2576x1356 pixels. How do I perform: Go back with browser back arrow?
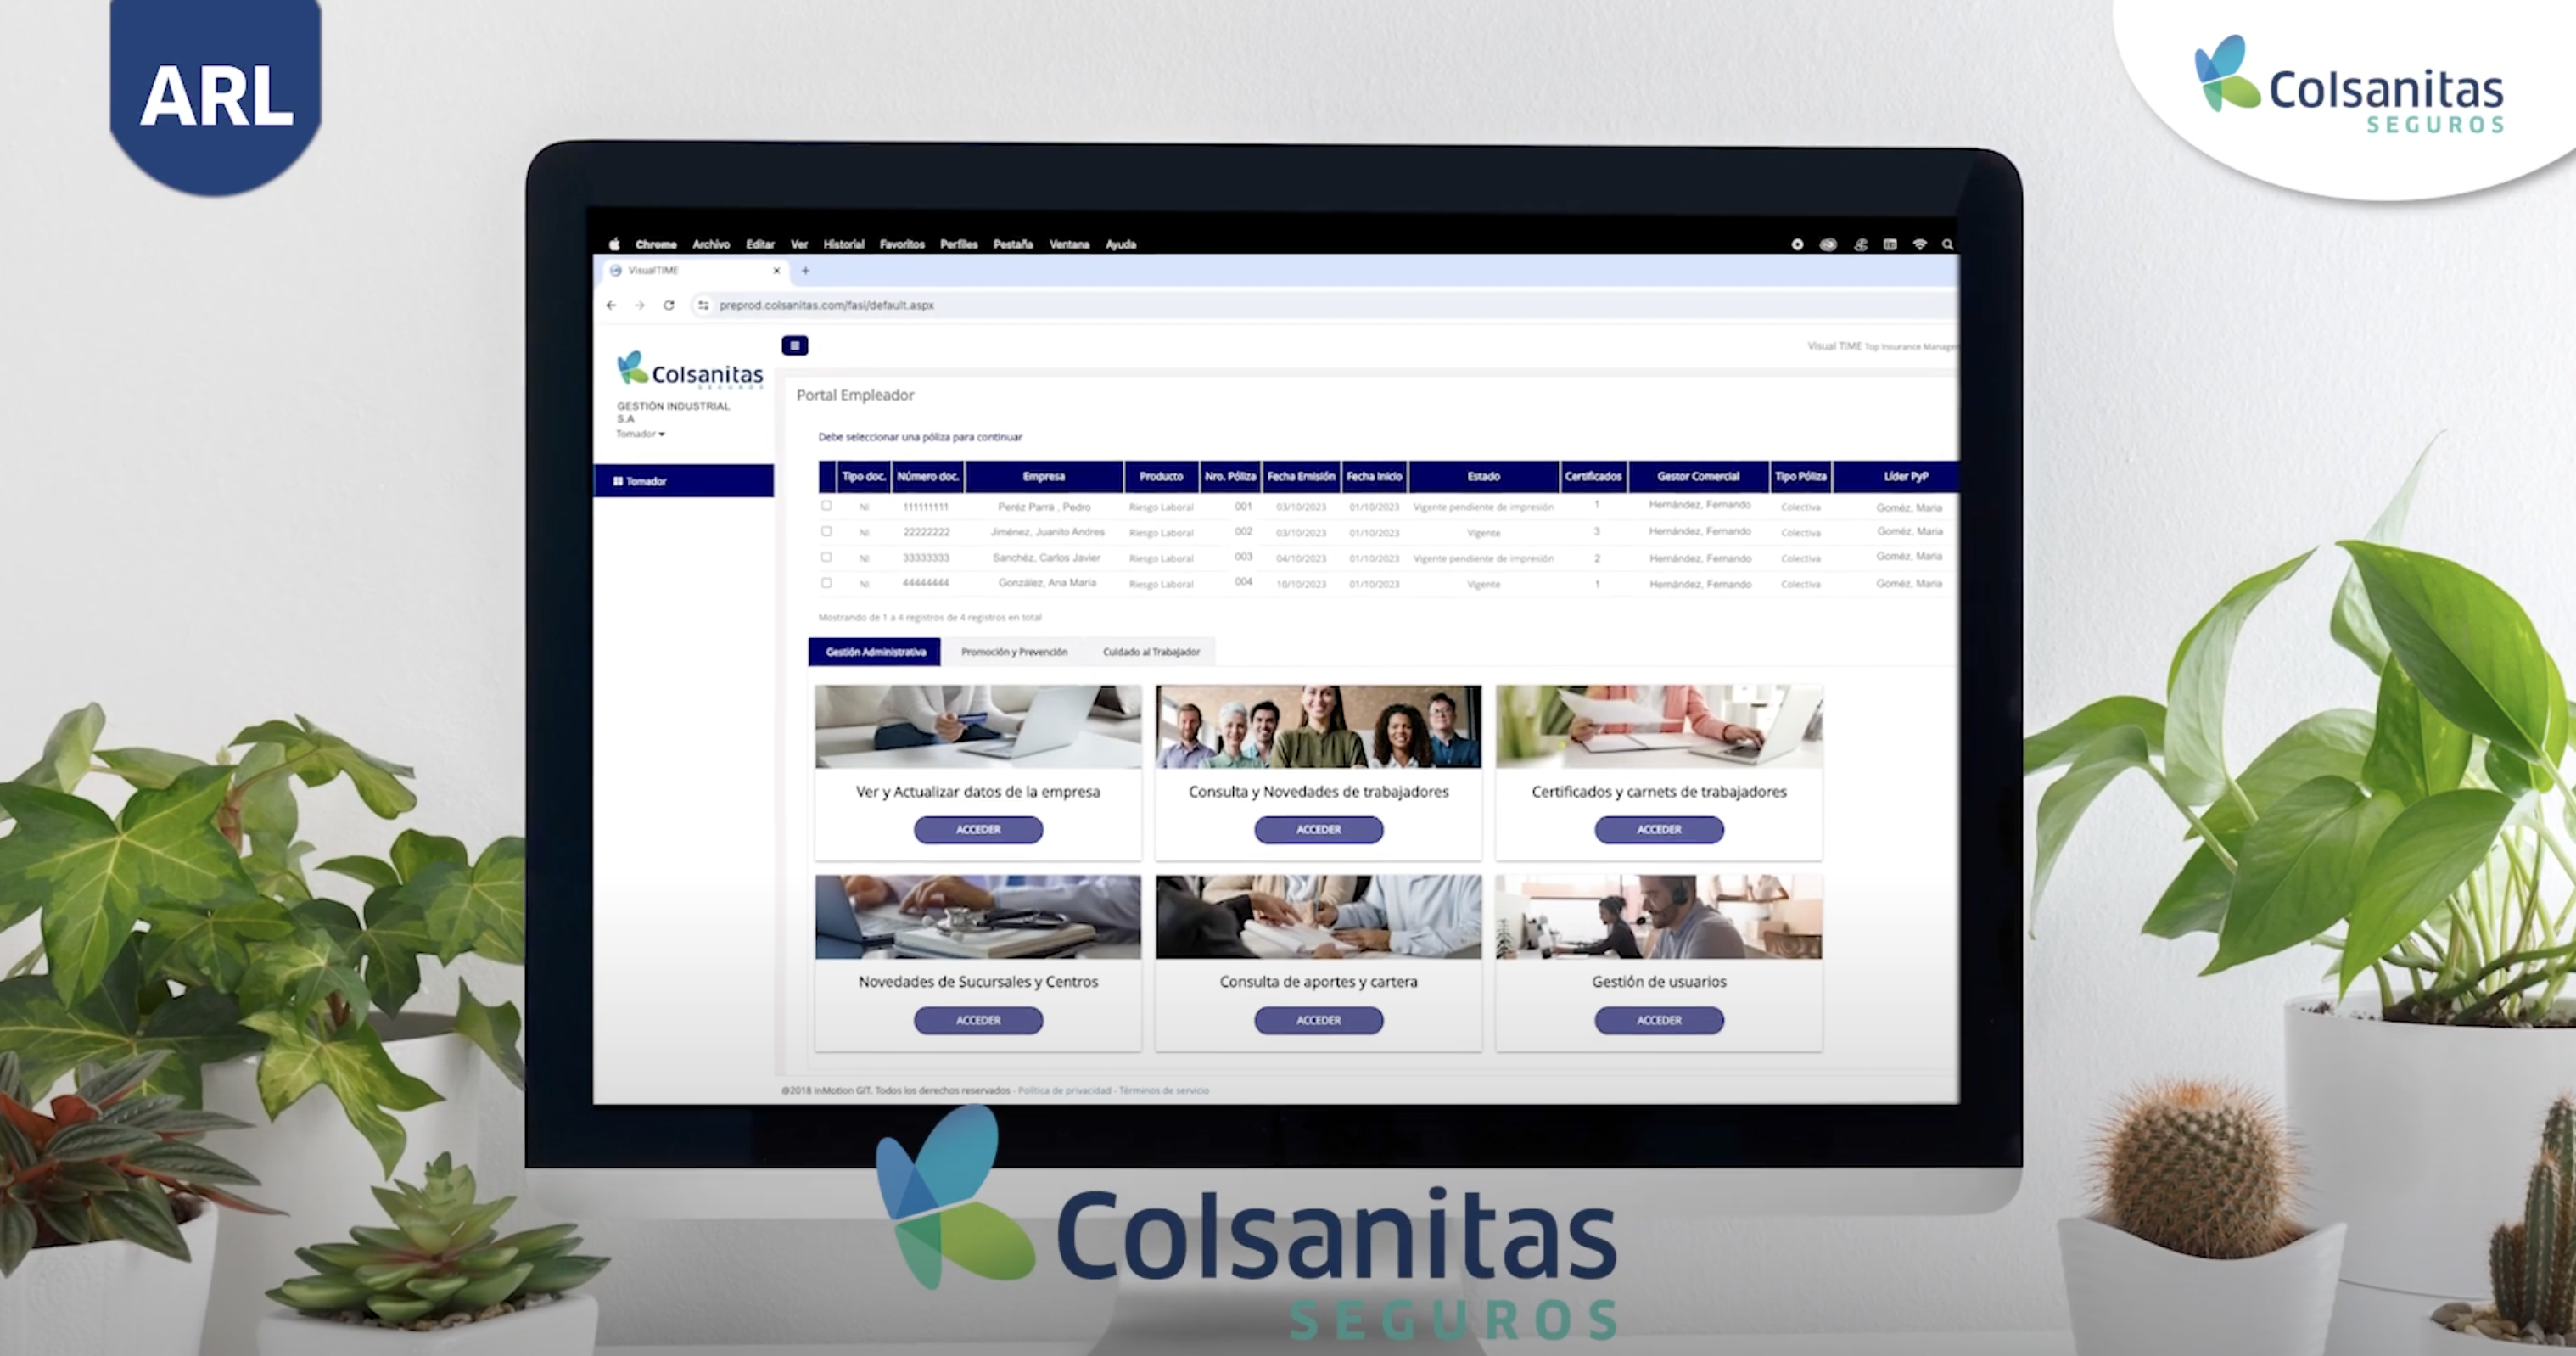coord(611,305)
